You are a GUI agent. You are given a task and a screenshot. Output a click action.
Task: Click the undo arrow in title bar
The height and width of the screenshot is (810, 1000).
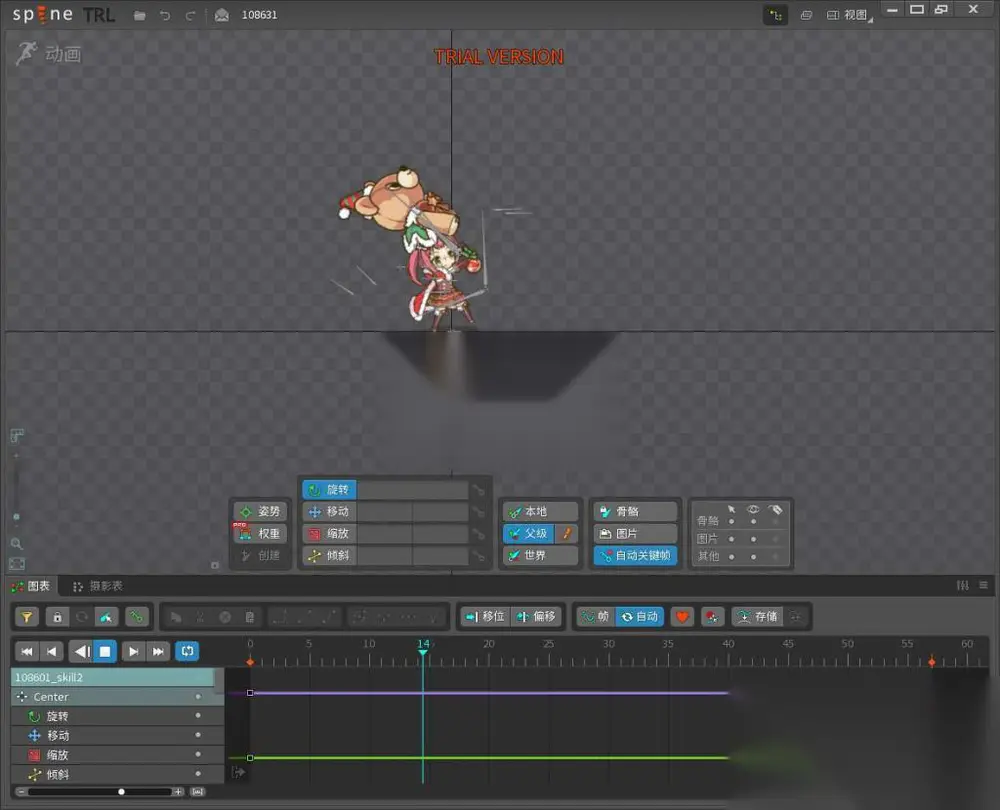(165, 15)
